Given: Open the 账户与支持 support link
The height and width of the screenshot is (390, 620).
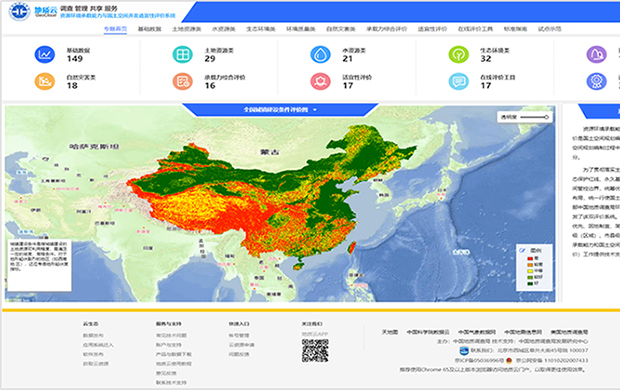Looking at the screenshot, I should click(x=168, y=345).
